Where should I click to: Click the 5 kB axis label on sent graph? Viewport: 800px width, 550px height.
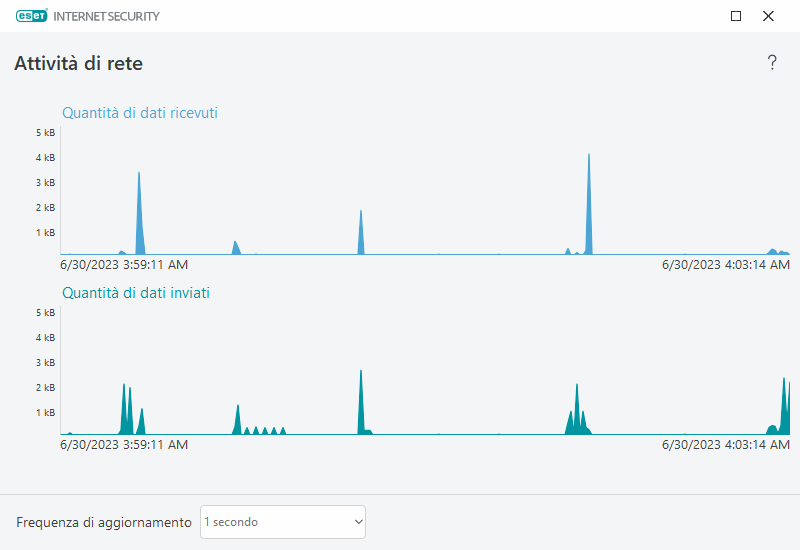pyautogui.click(x=44, y=313)
